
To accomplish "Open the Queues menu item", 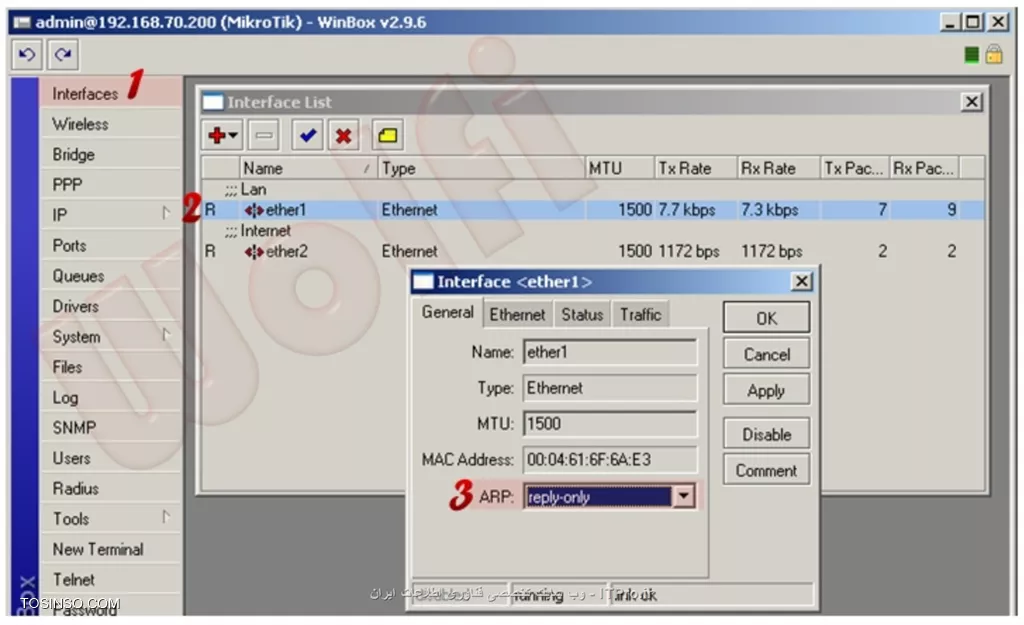I will point(111,276).
